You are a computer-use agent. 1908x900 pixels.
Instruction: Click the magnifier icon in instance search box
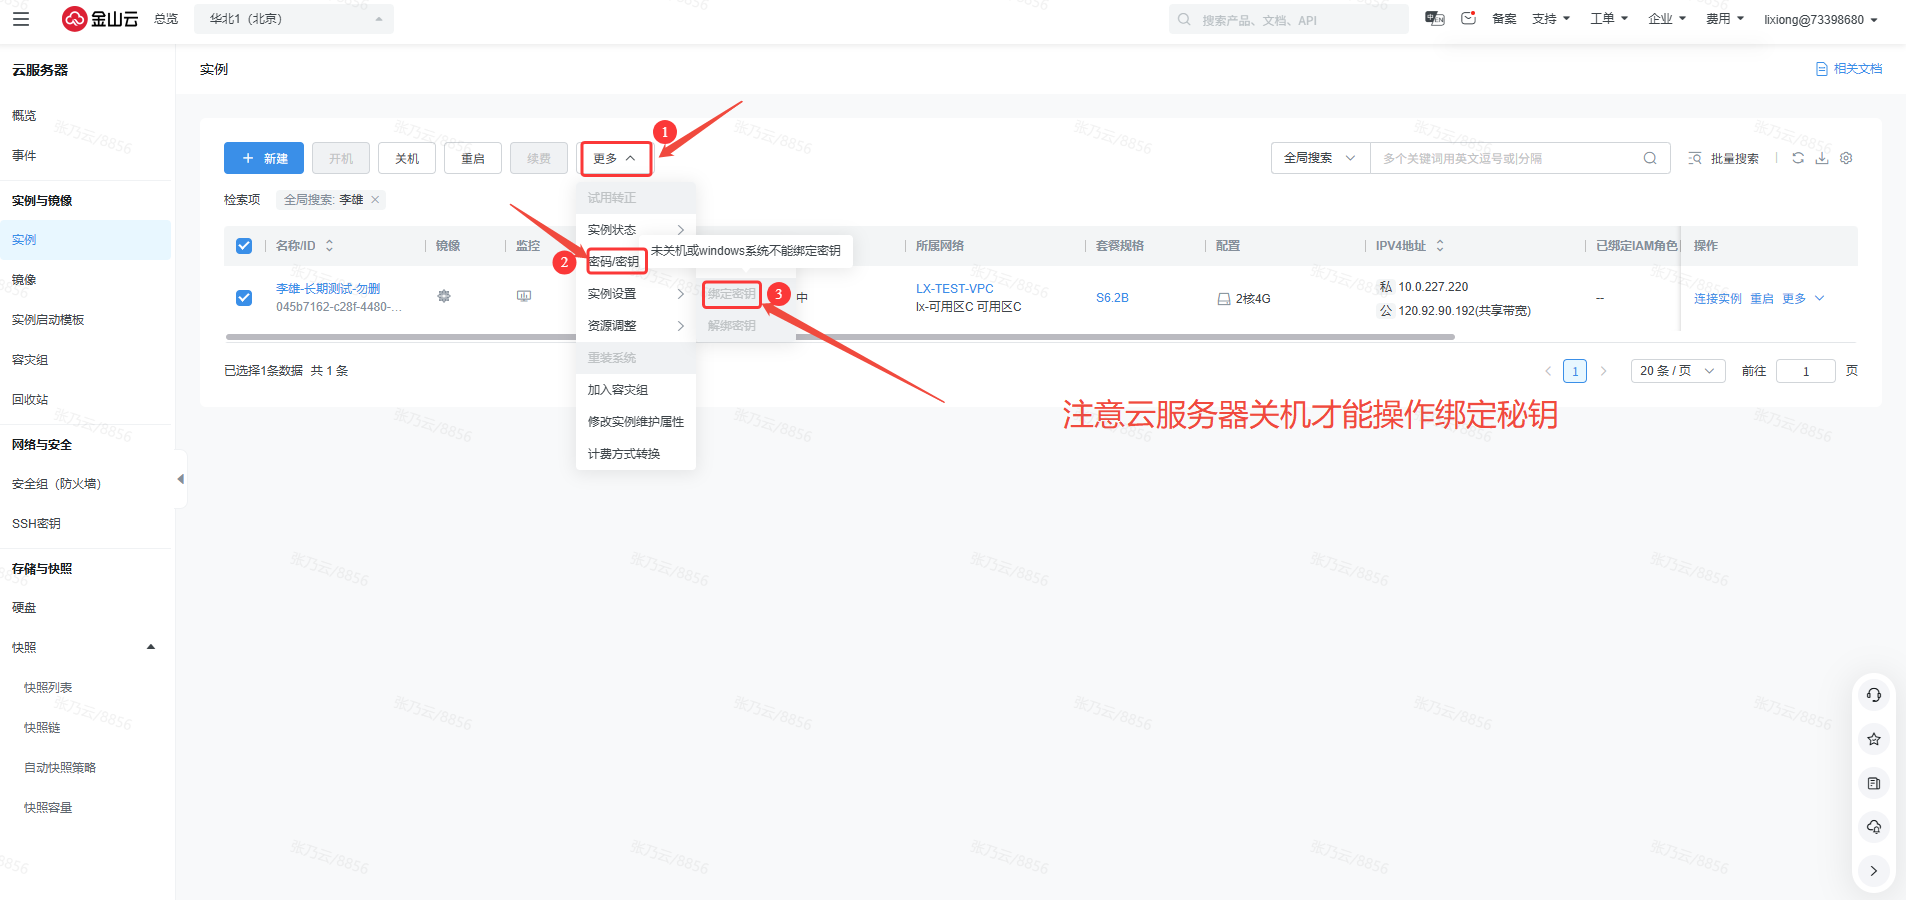click(x=1650, y=158)
